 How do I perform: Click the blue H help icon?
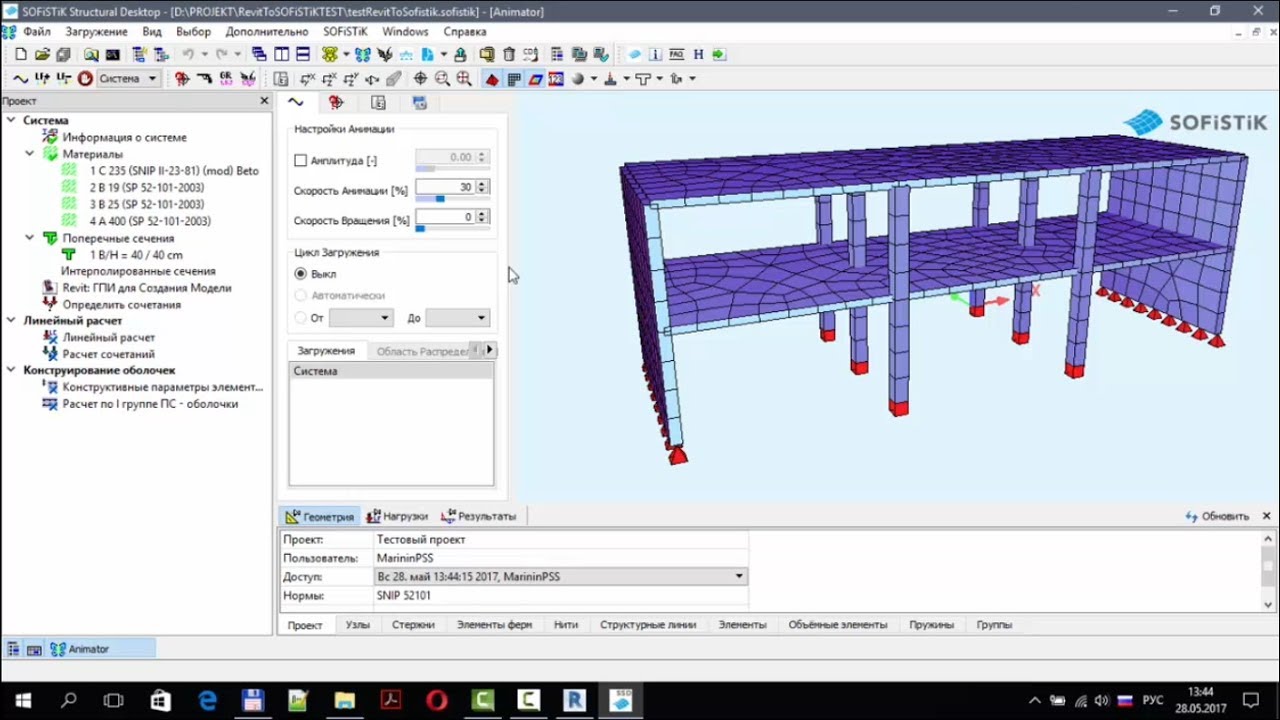pyautogui.click(x=698, y=55)
